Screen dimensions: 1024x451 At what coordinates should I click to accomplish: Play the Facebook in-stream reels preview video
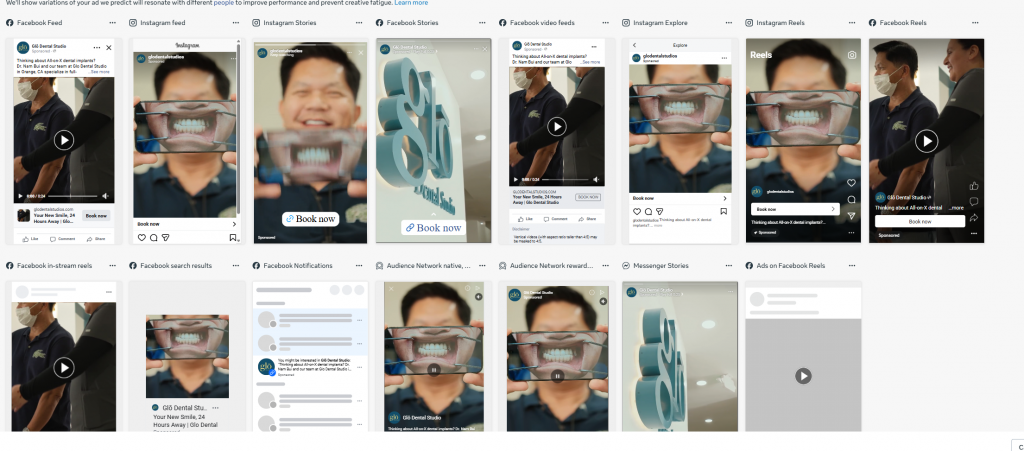(64, 367)
